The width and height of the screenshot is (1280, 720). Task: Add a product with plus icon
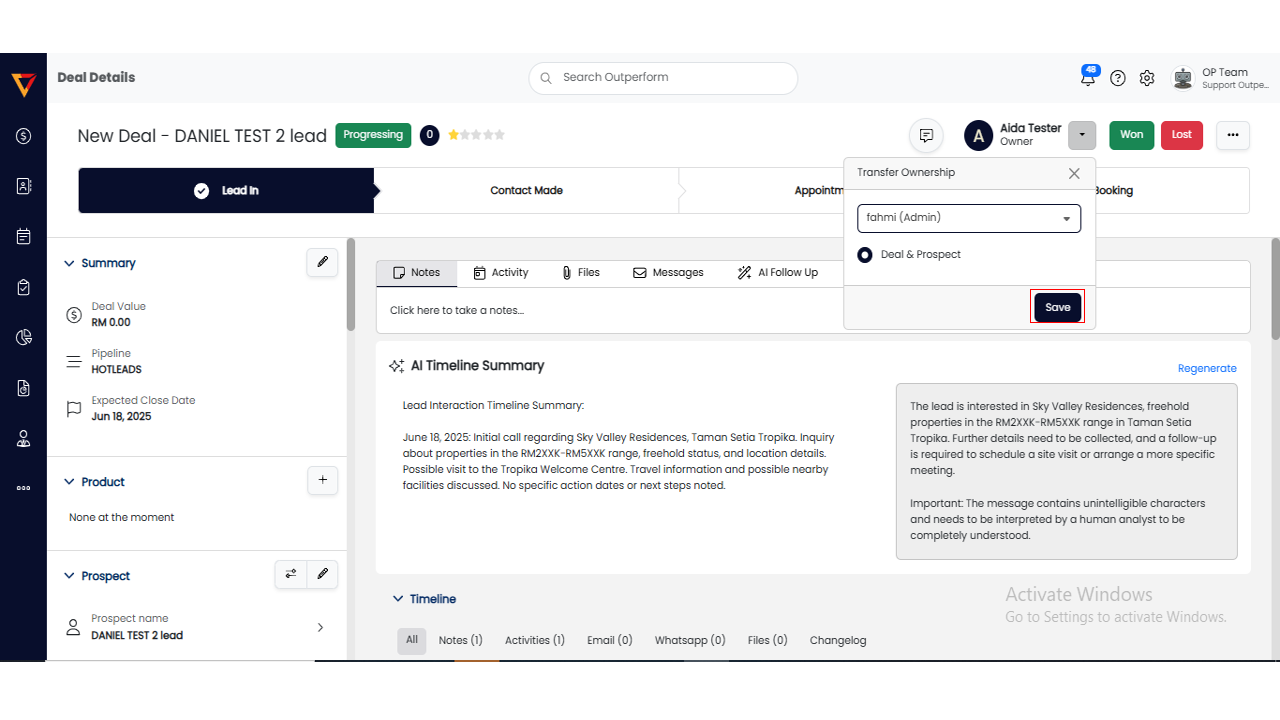[x=322, y=481]
